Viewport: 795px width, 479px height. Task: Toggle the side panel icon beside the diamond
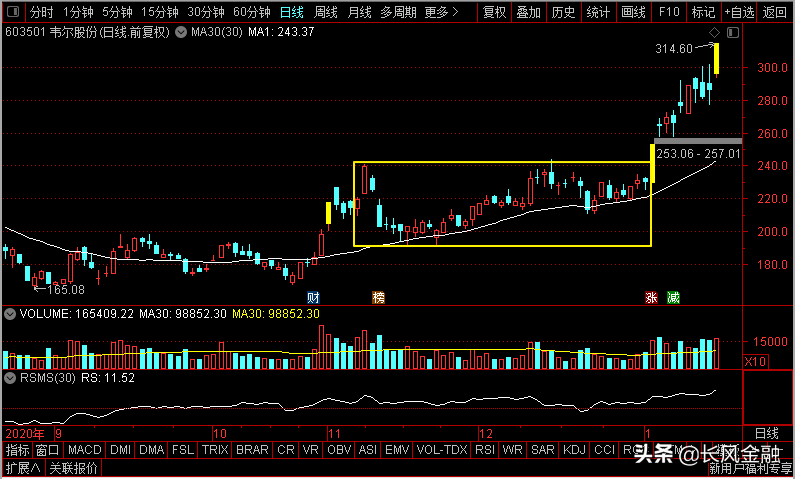[733, 33]
